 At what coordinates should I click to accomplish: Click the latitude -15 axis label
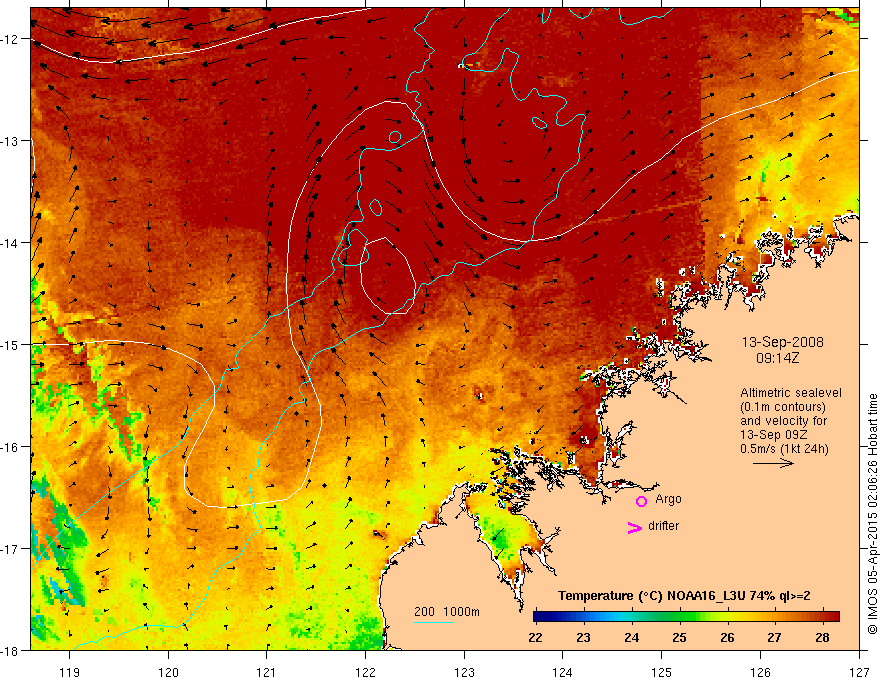click(x=10, y=344)
